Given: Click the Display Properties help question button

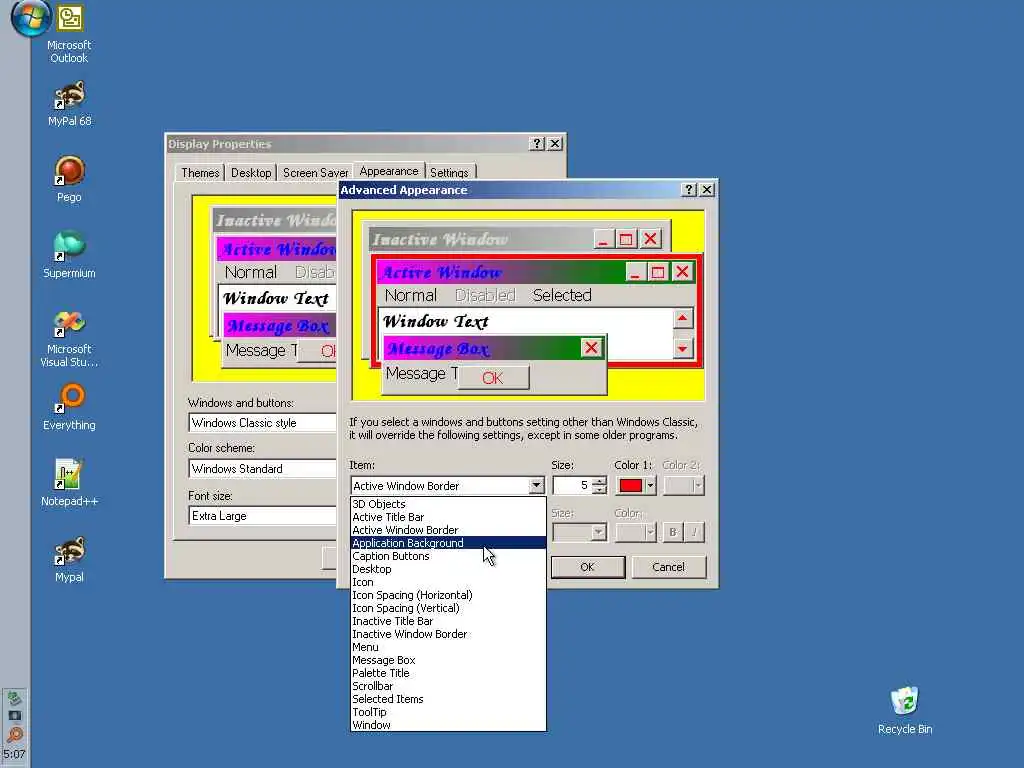Looking at the screenshot, I should pyautogui.click(x=537, y=144).
